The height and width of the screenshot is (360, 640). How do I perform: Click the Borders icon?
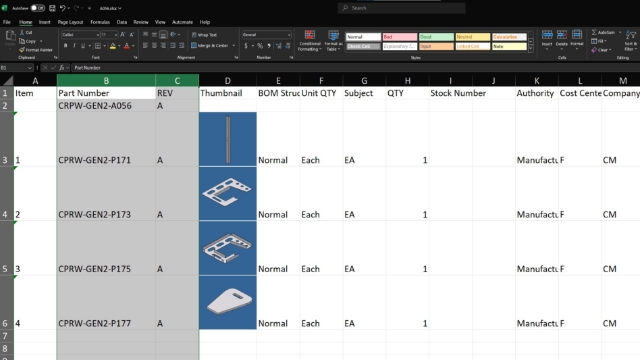point(98,46)
